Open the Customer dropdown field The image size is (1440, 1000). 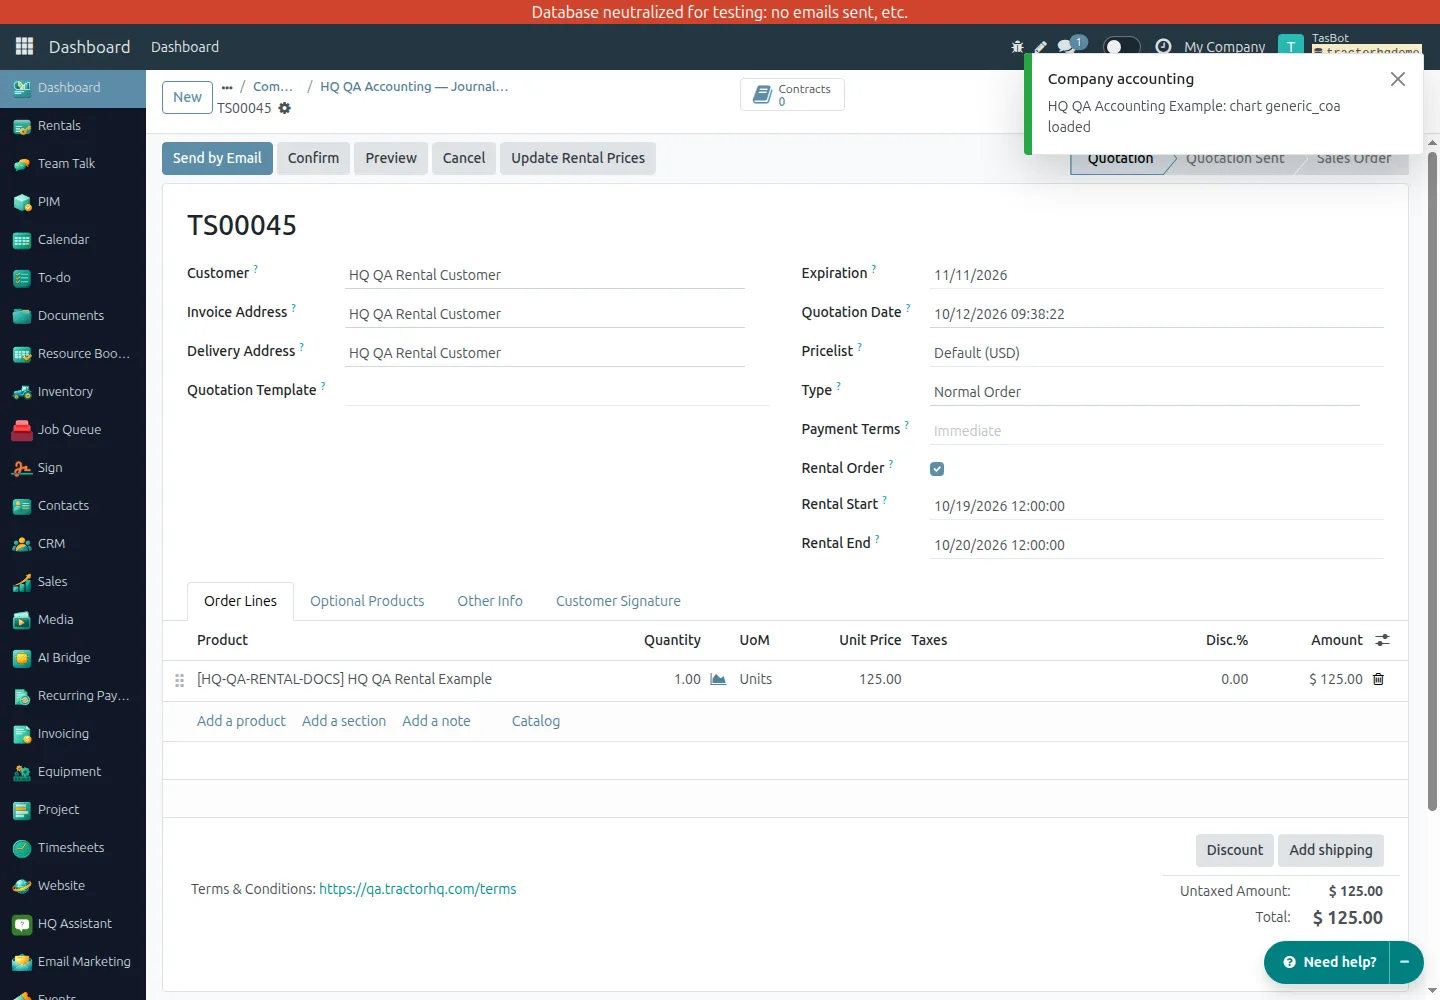pyautogui.click(x=545, y=275)
